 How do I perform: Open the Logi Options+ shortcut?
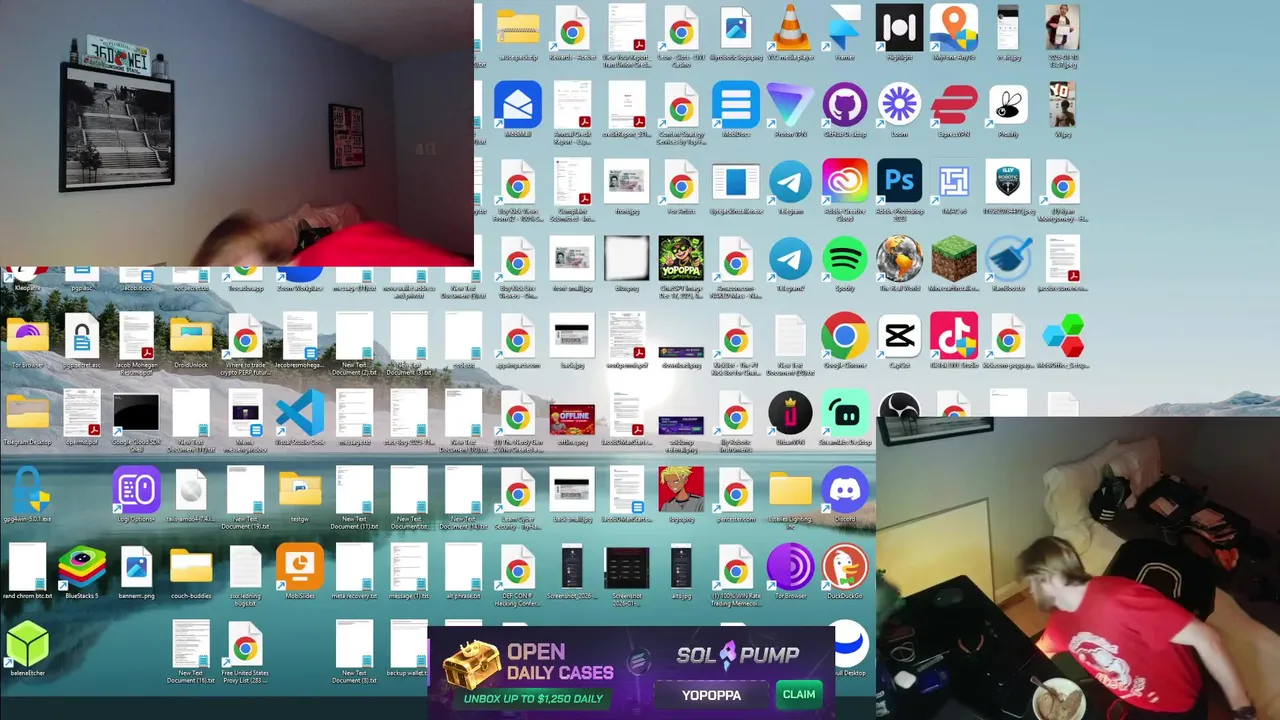point(136,491)
